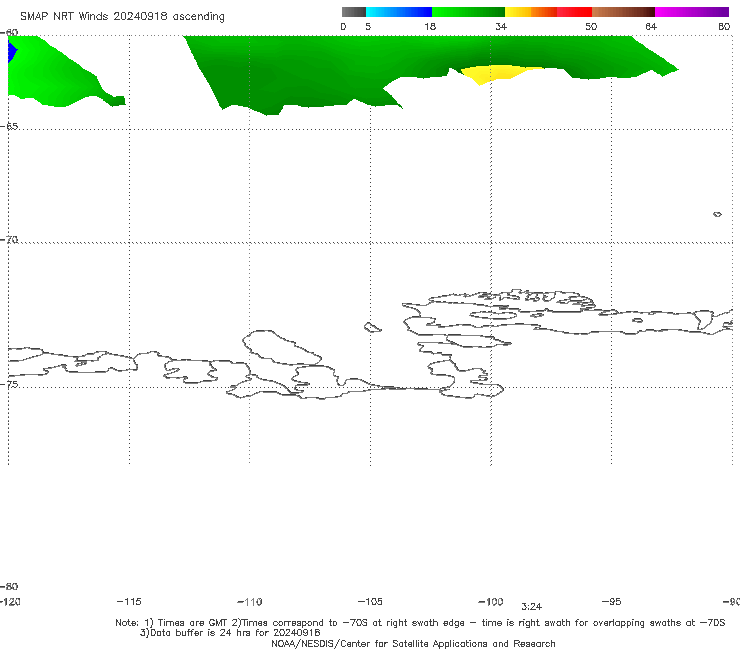Select the red segment of the color bar
Image resolution: width=740 pixels, height=650 pixels.
click(x=574, y=12)
